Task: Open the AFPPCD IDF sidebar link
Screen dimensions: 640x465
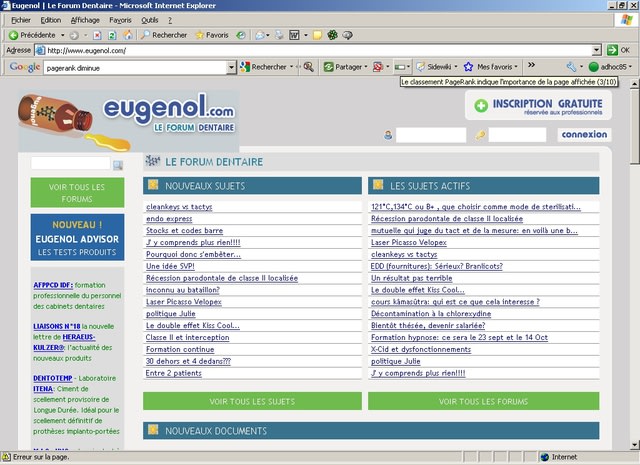Action: click(x=53, y=285)
